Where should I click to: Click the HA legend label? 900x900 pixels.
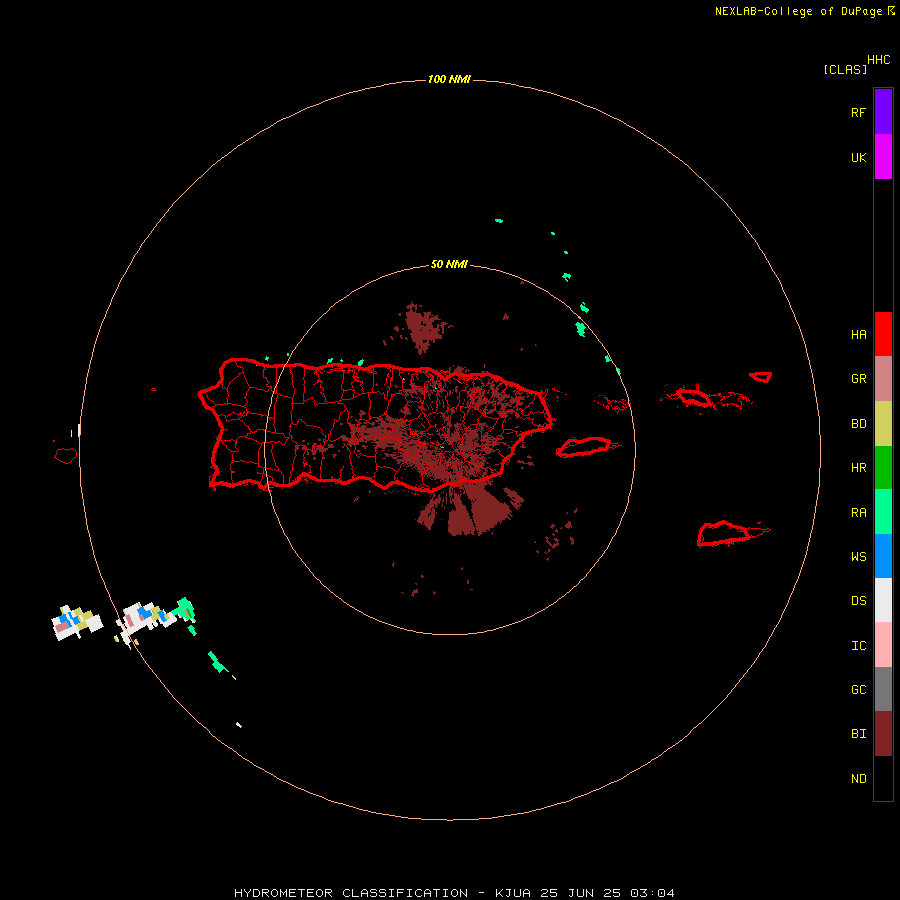tap(858, 335)
